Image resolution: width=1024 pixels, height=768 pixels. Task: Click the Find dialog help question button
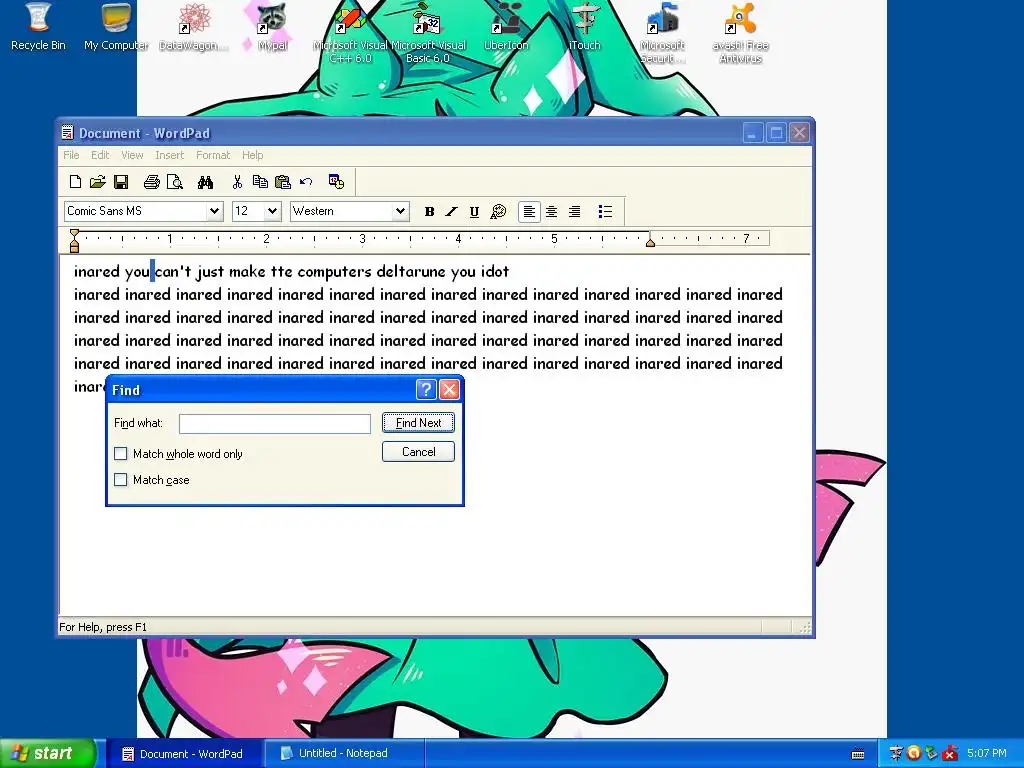[426, 390]
